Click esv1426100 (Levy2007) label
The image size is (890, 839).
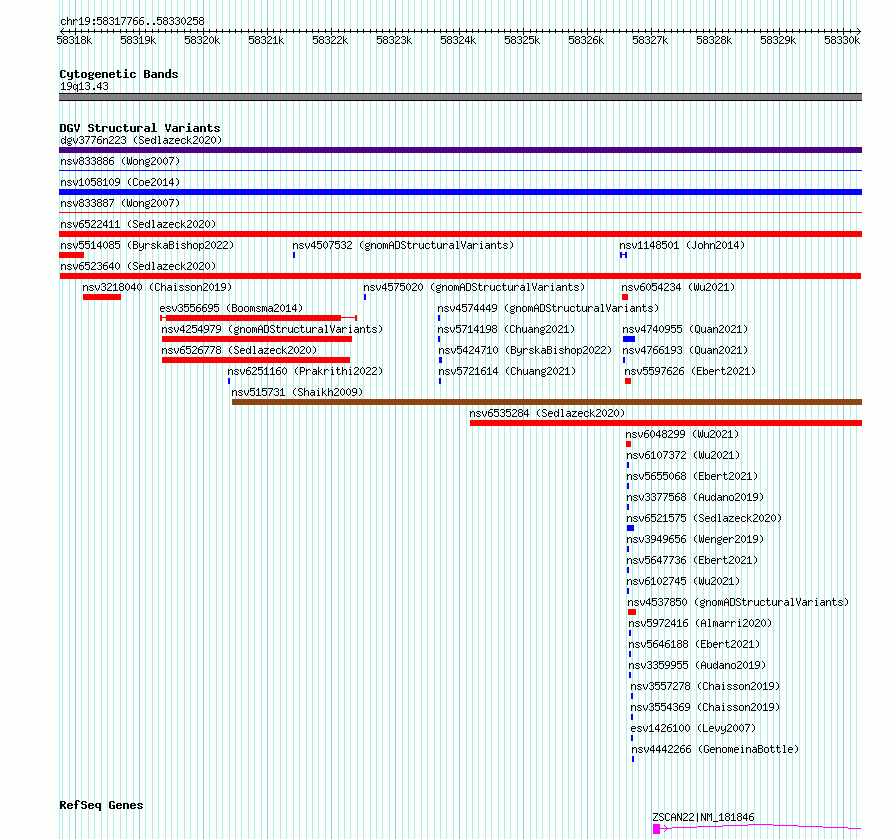click(x=694, y=728)
